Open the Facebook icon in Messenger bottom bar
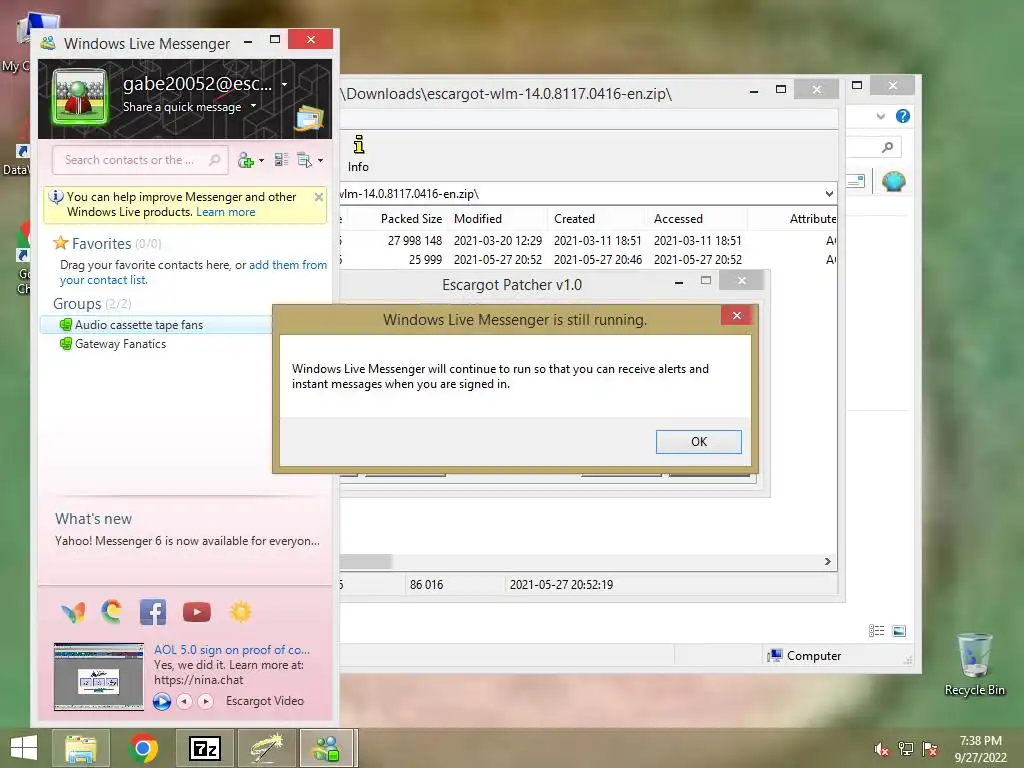 point(153,612)
